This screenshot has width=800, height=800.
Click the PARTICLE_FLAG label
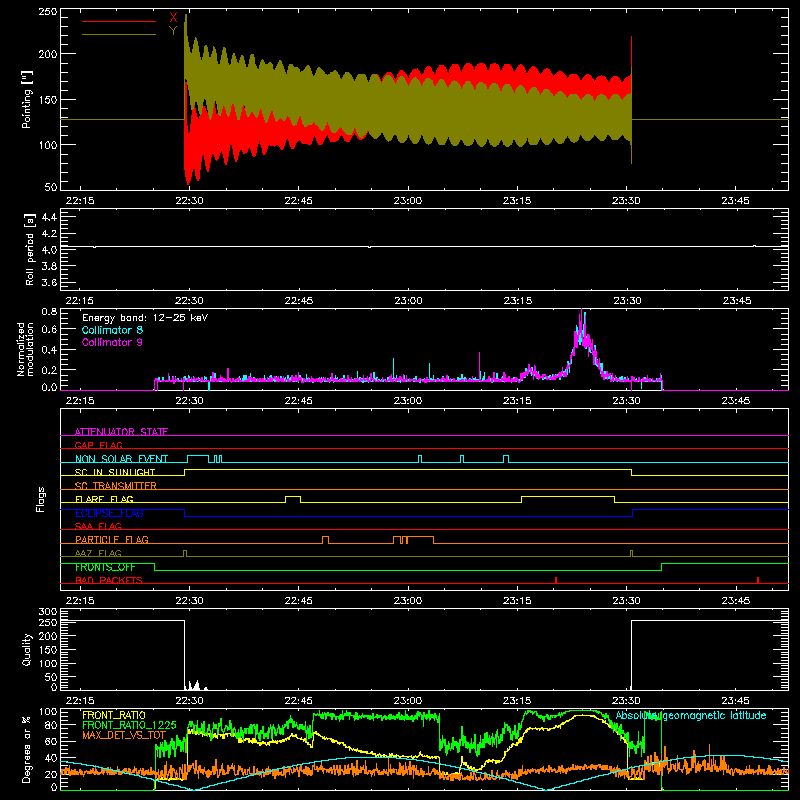112,539
